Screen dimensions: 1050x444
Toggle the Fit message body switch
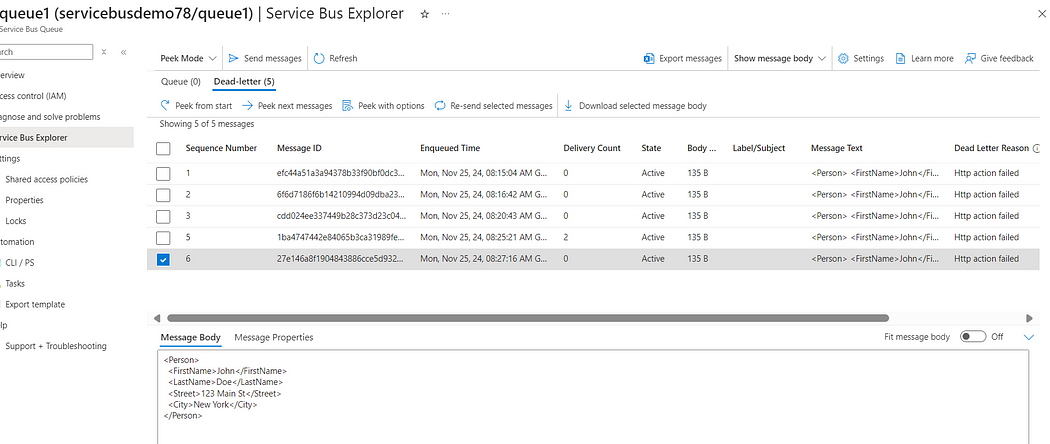[972, 337]
